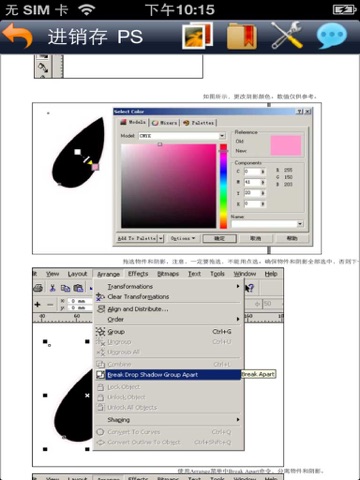Click the Group icon in Arrange menu
This screenshot has width=360, height=480.
point(100,331)
